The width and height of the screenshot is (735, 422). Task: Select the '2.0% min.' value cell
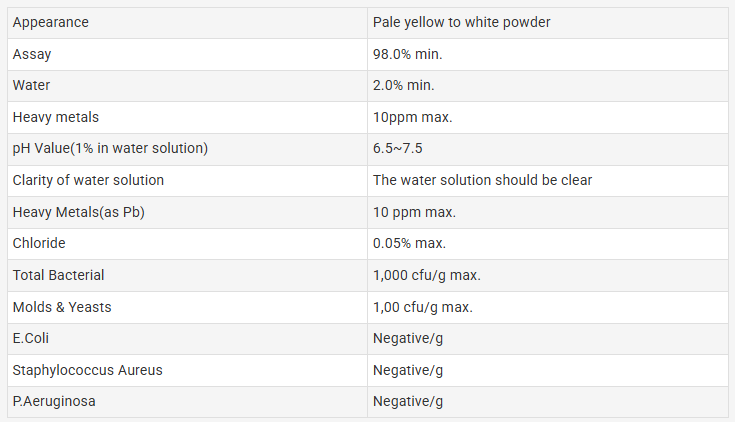548,86
